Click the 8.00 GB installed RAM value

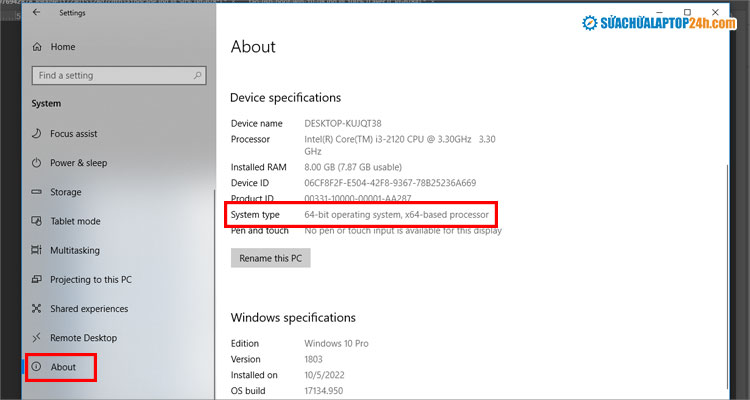tap(353, 167)
